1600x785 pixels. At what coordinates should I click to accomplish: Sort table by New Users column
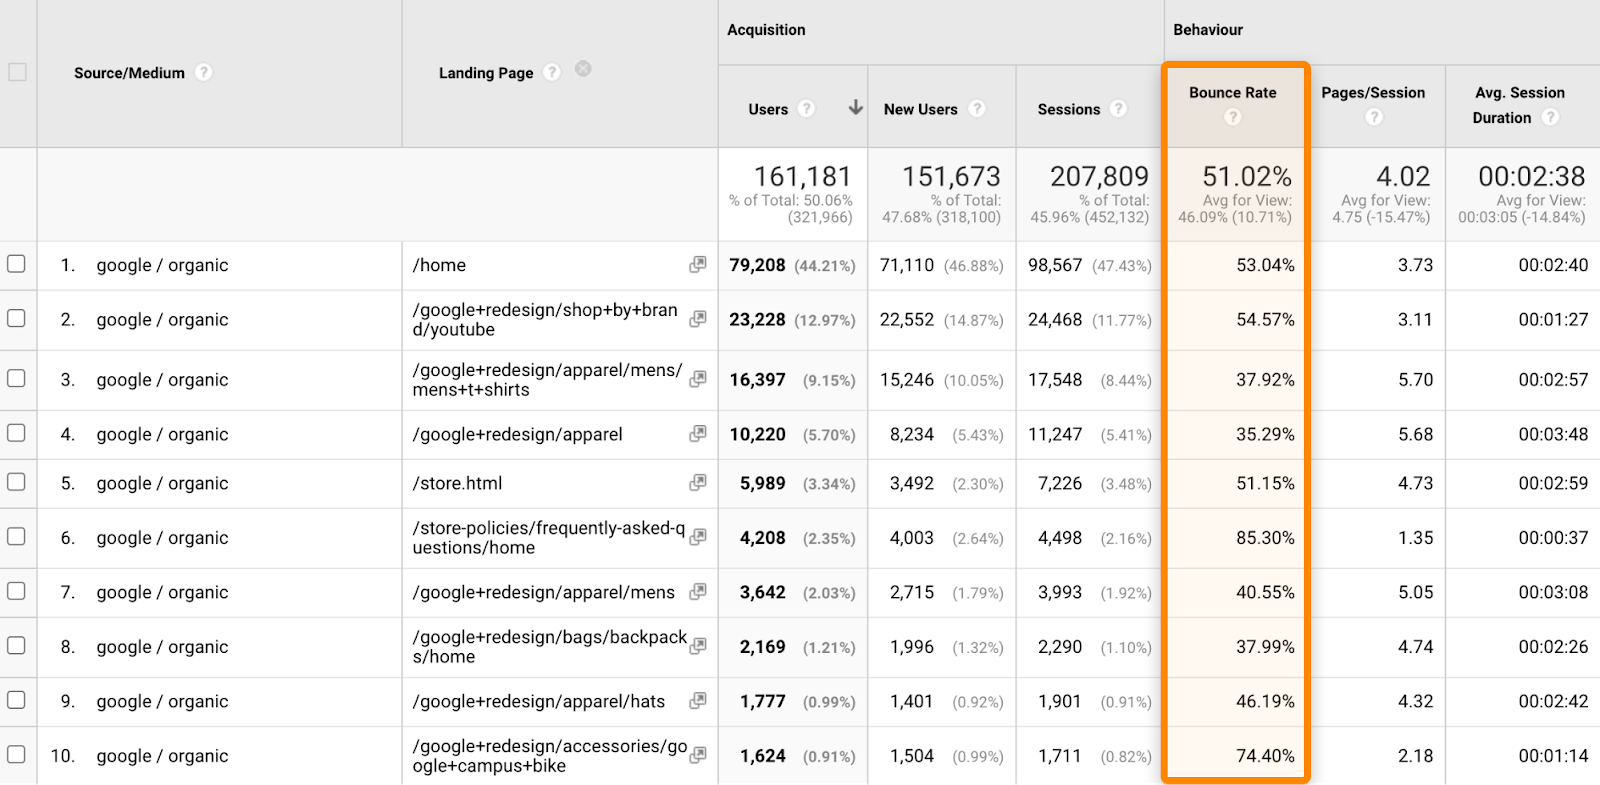pyautogui.click(x=920, y=109)
